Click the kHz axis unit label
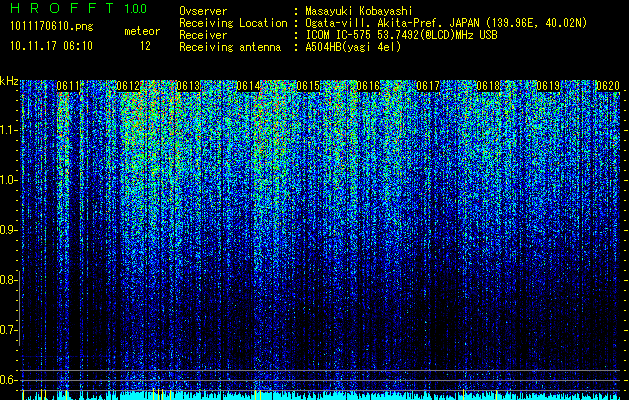 (9, 81)
